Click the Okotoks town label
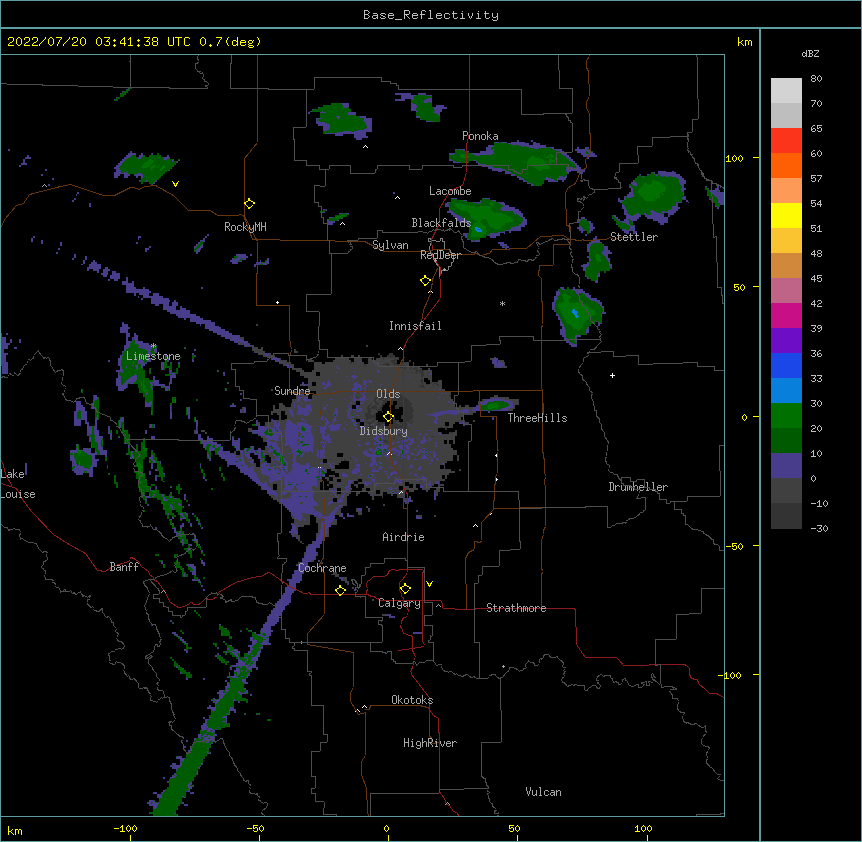The width and height of the screenshot is (862, 842). click(x=412, y=700)
